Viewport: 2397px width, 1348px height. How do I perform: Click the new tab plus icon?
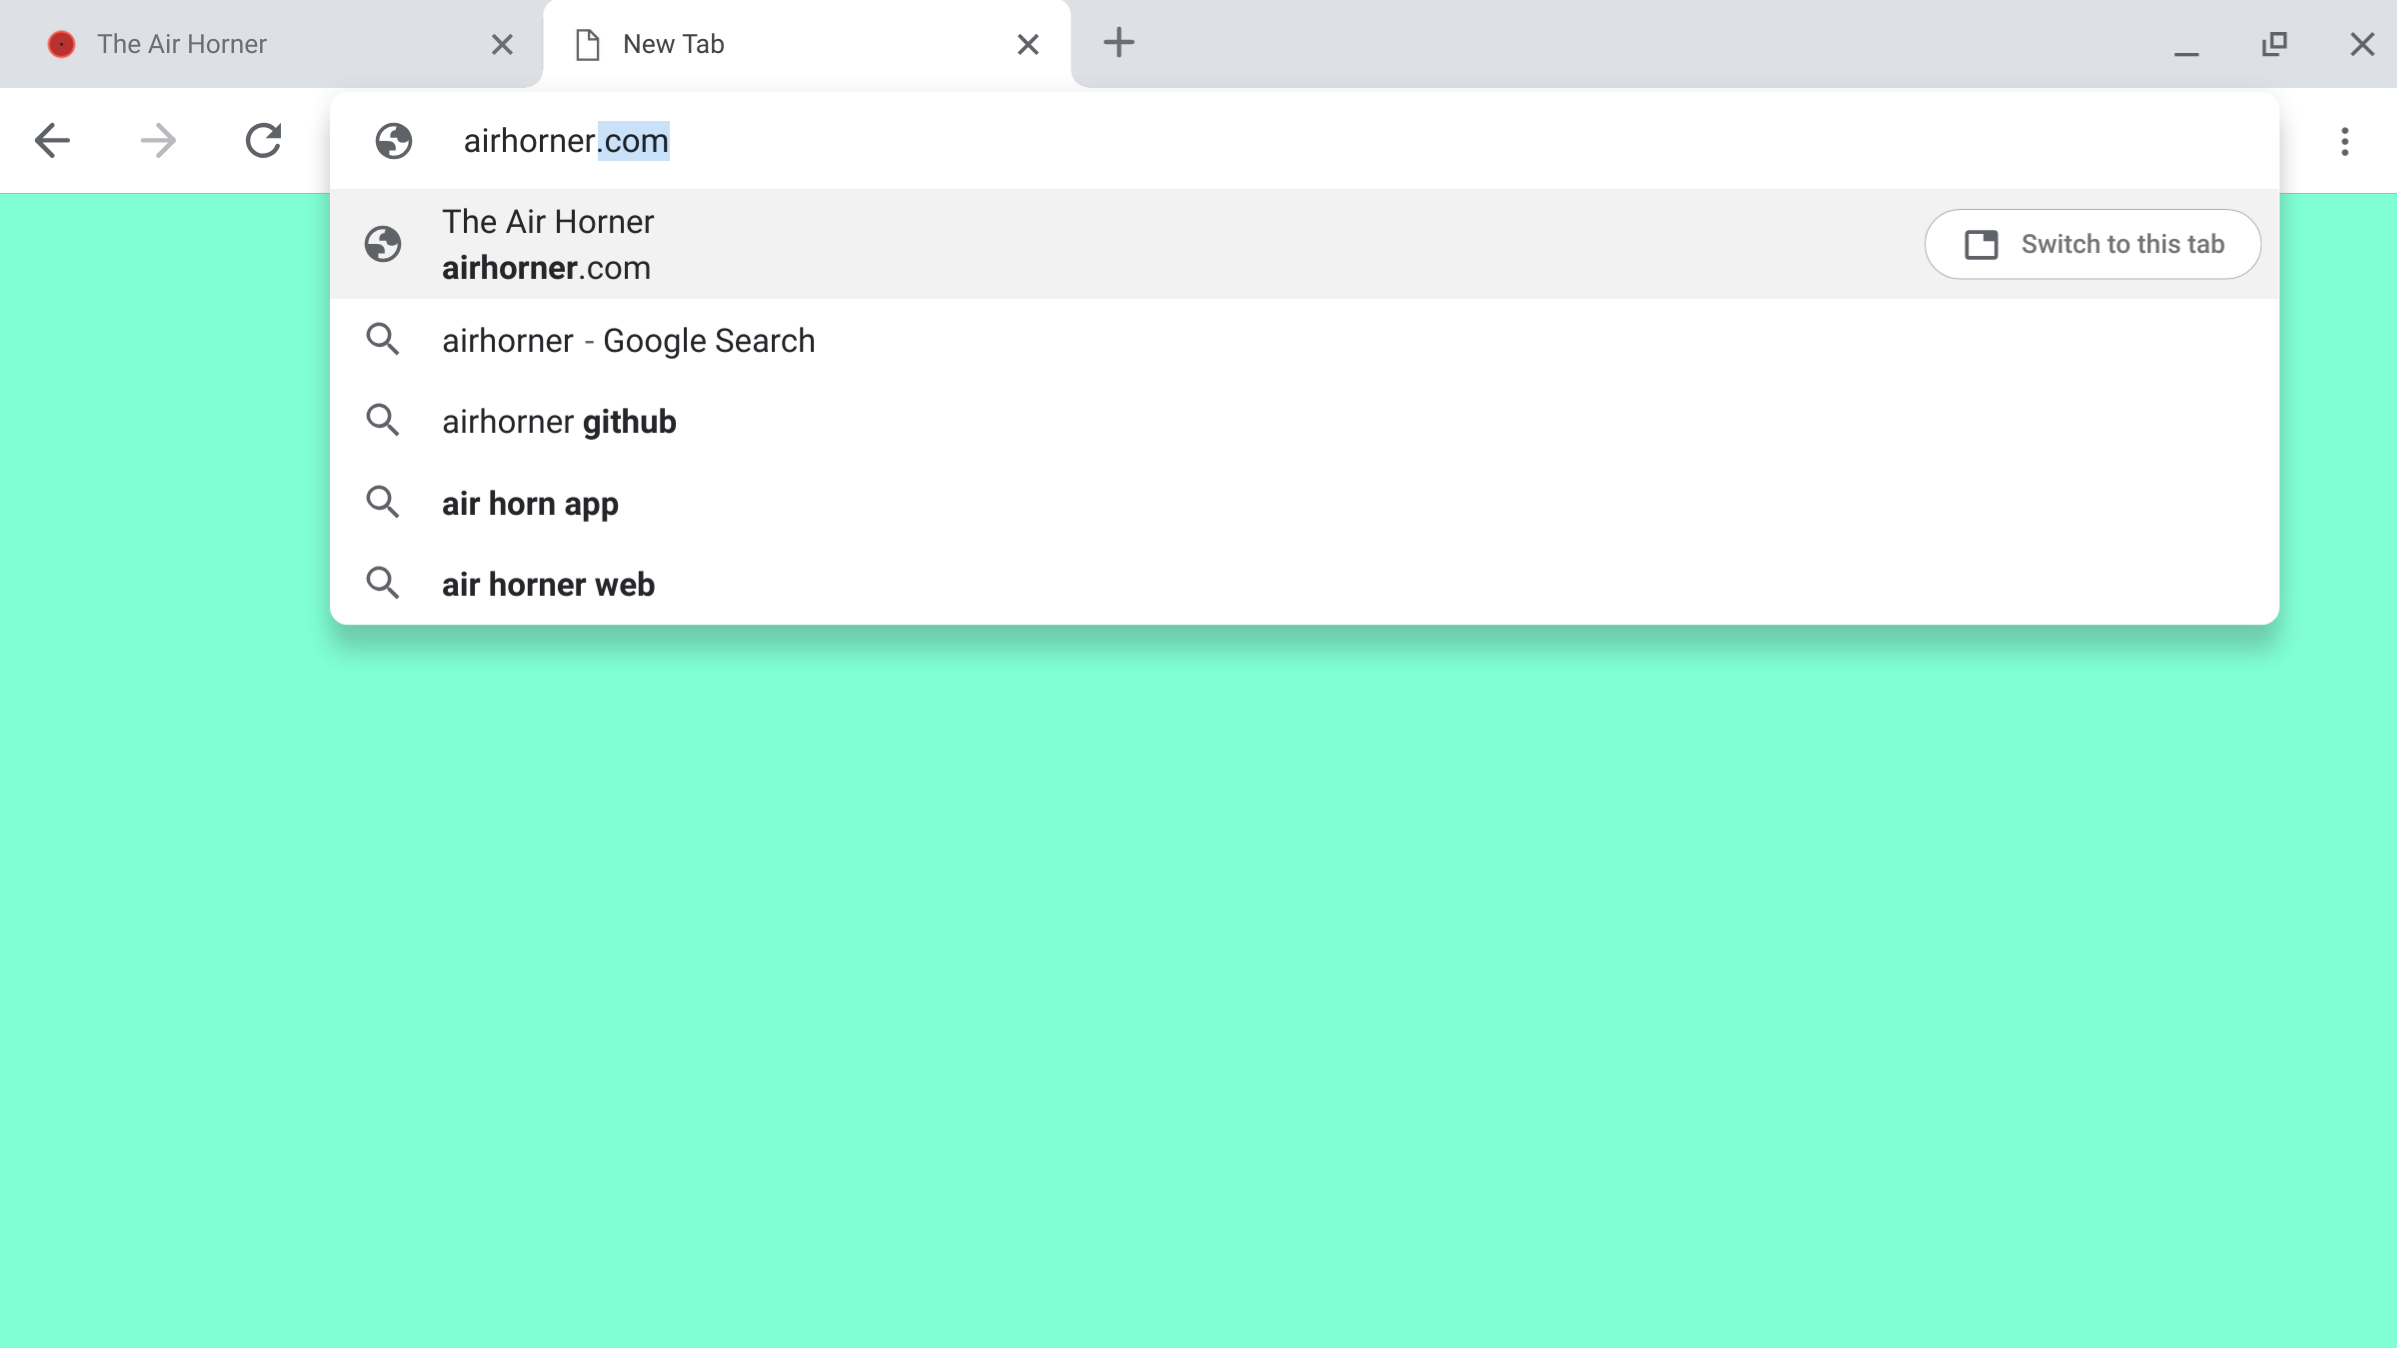tap(1119, 43)
